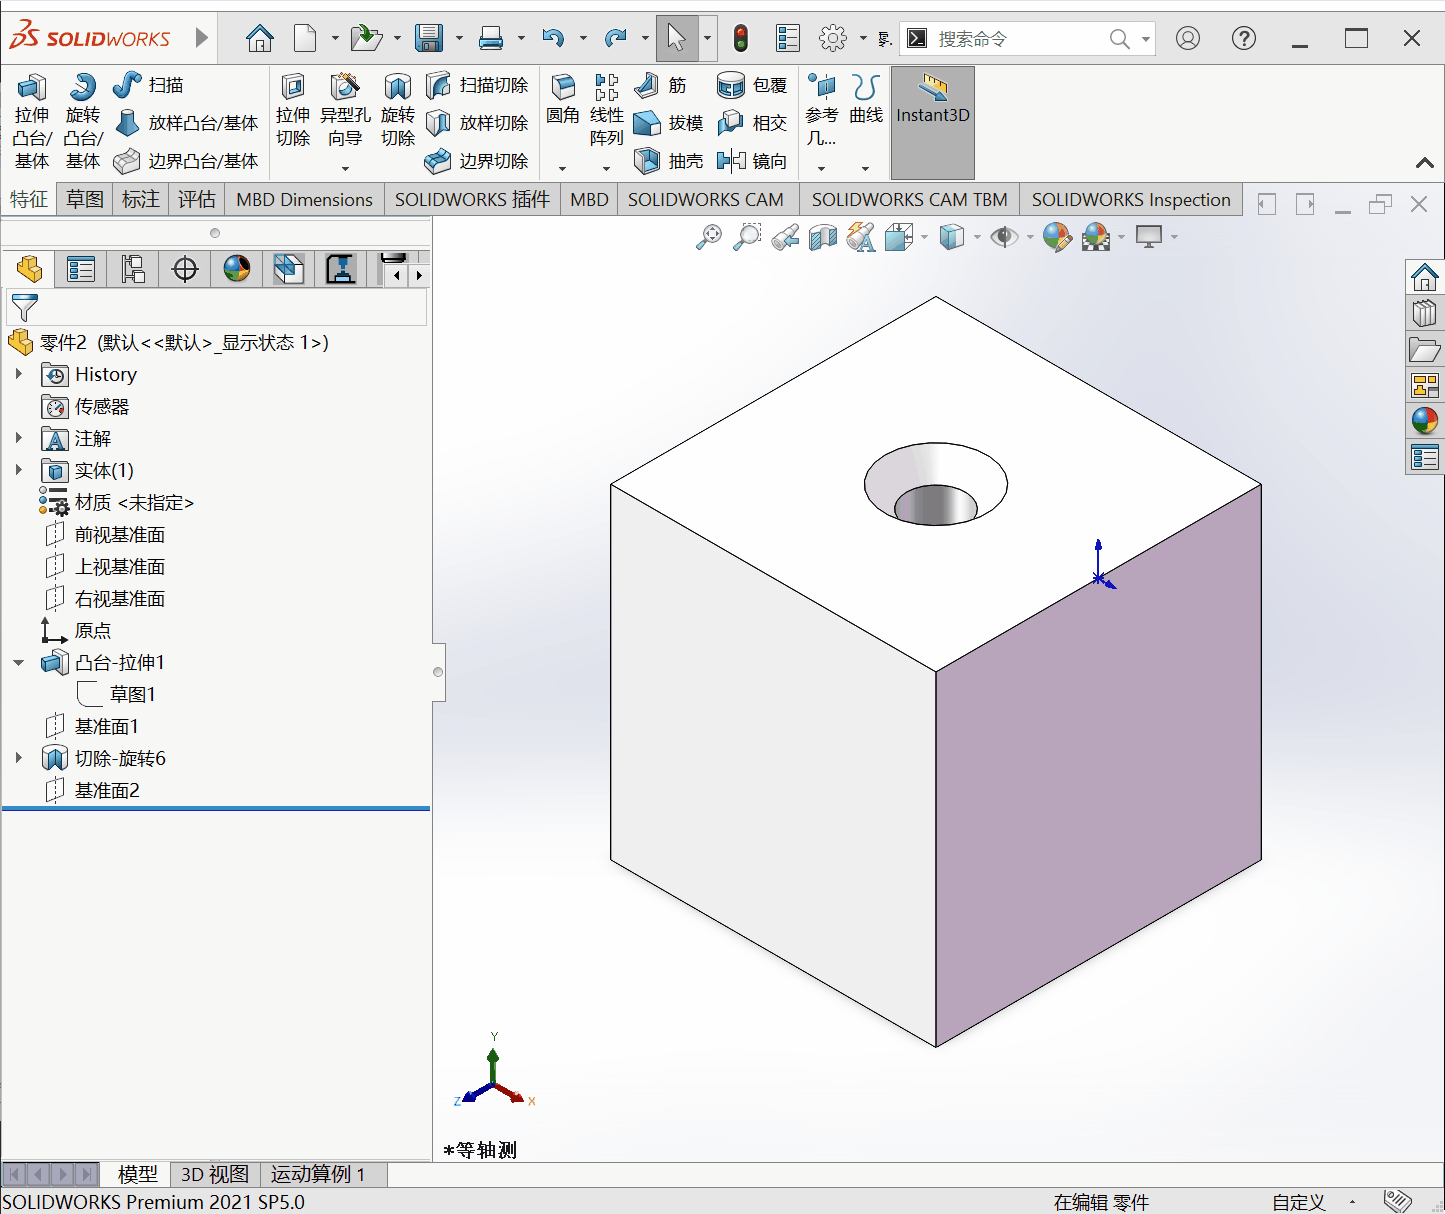The height and width of the screenshot is (1214, 1445).
Task: Switch to the 评估 evaluate tab
Action: 197,200
